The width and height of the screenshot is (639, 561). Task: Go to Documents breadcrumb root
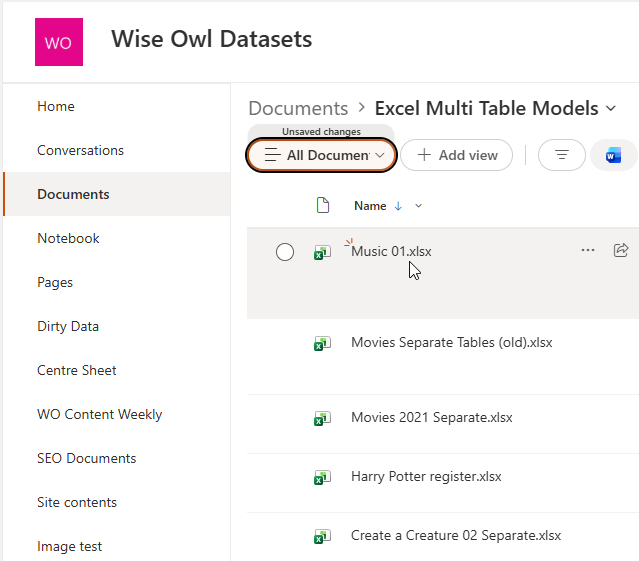pos(298,108)
